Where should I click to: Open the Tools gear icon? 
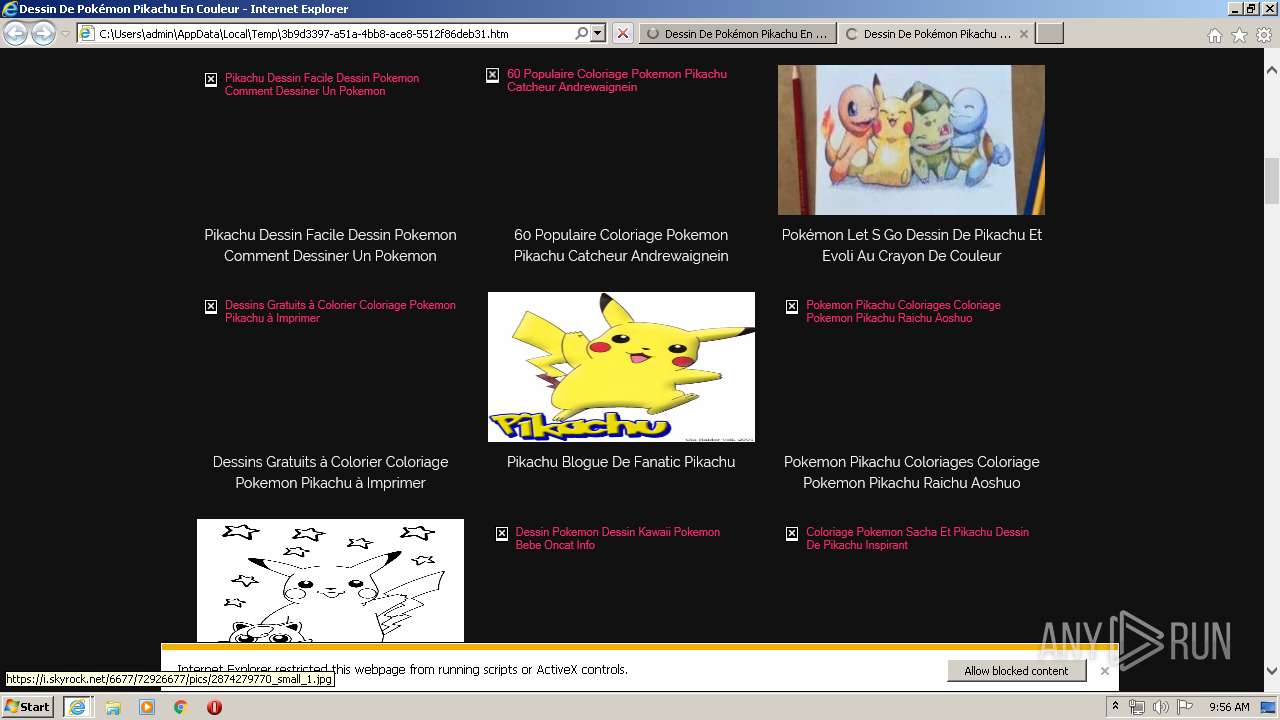1264,35
